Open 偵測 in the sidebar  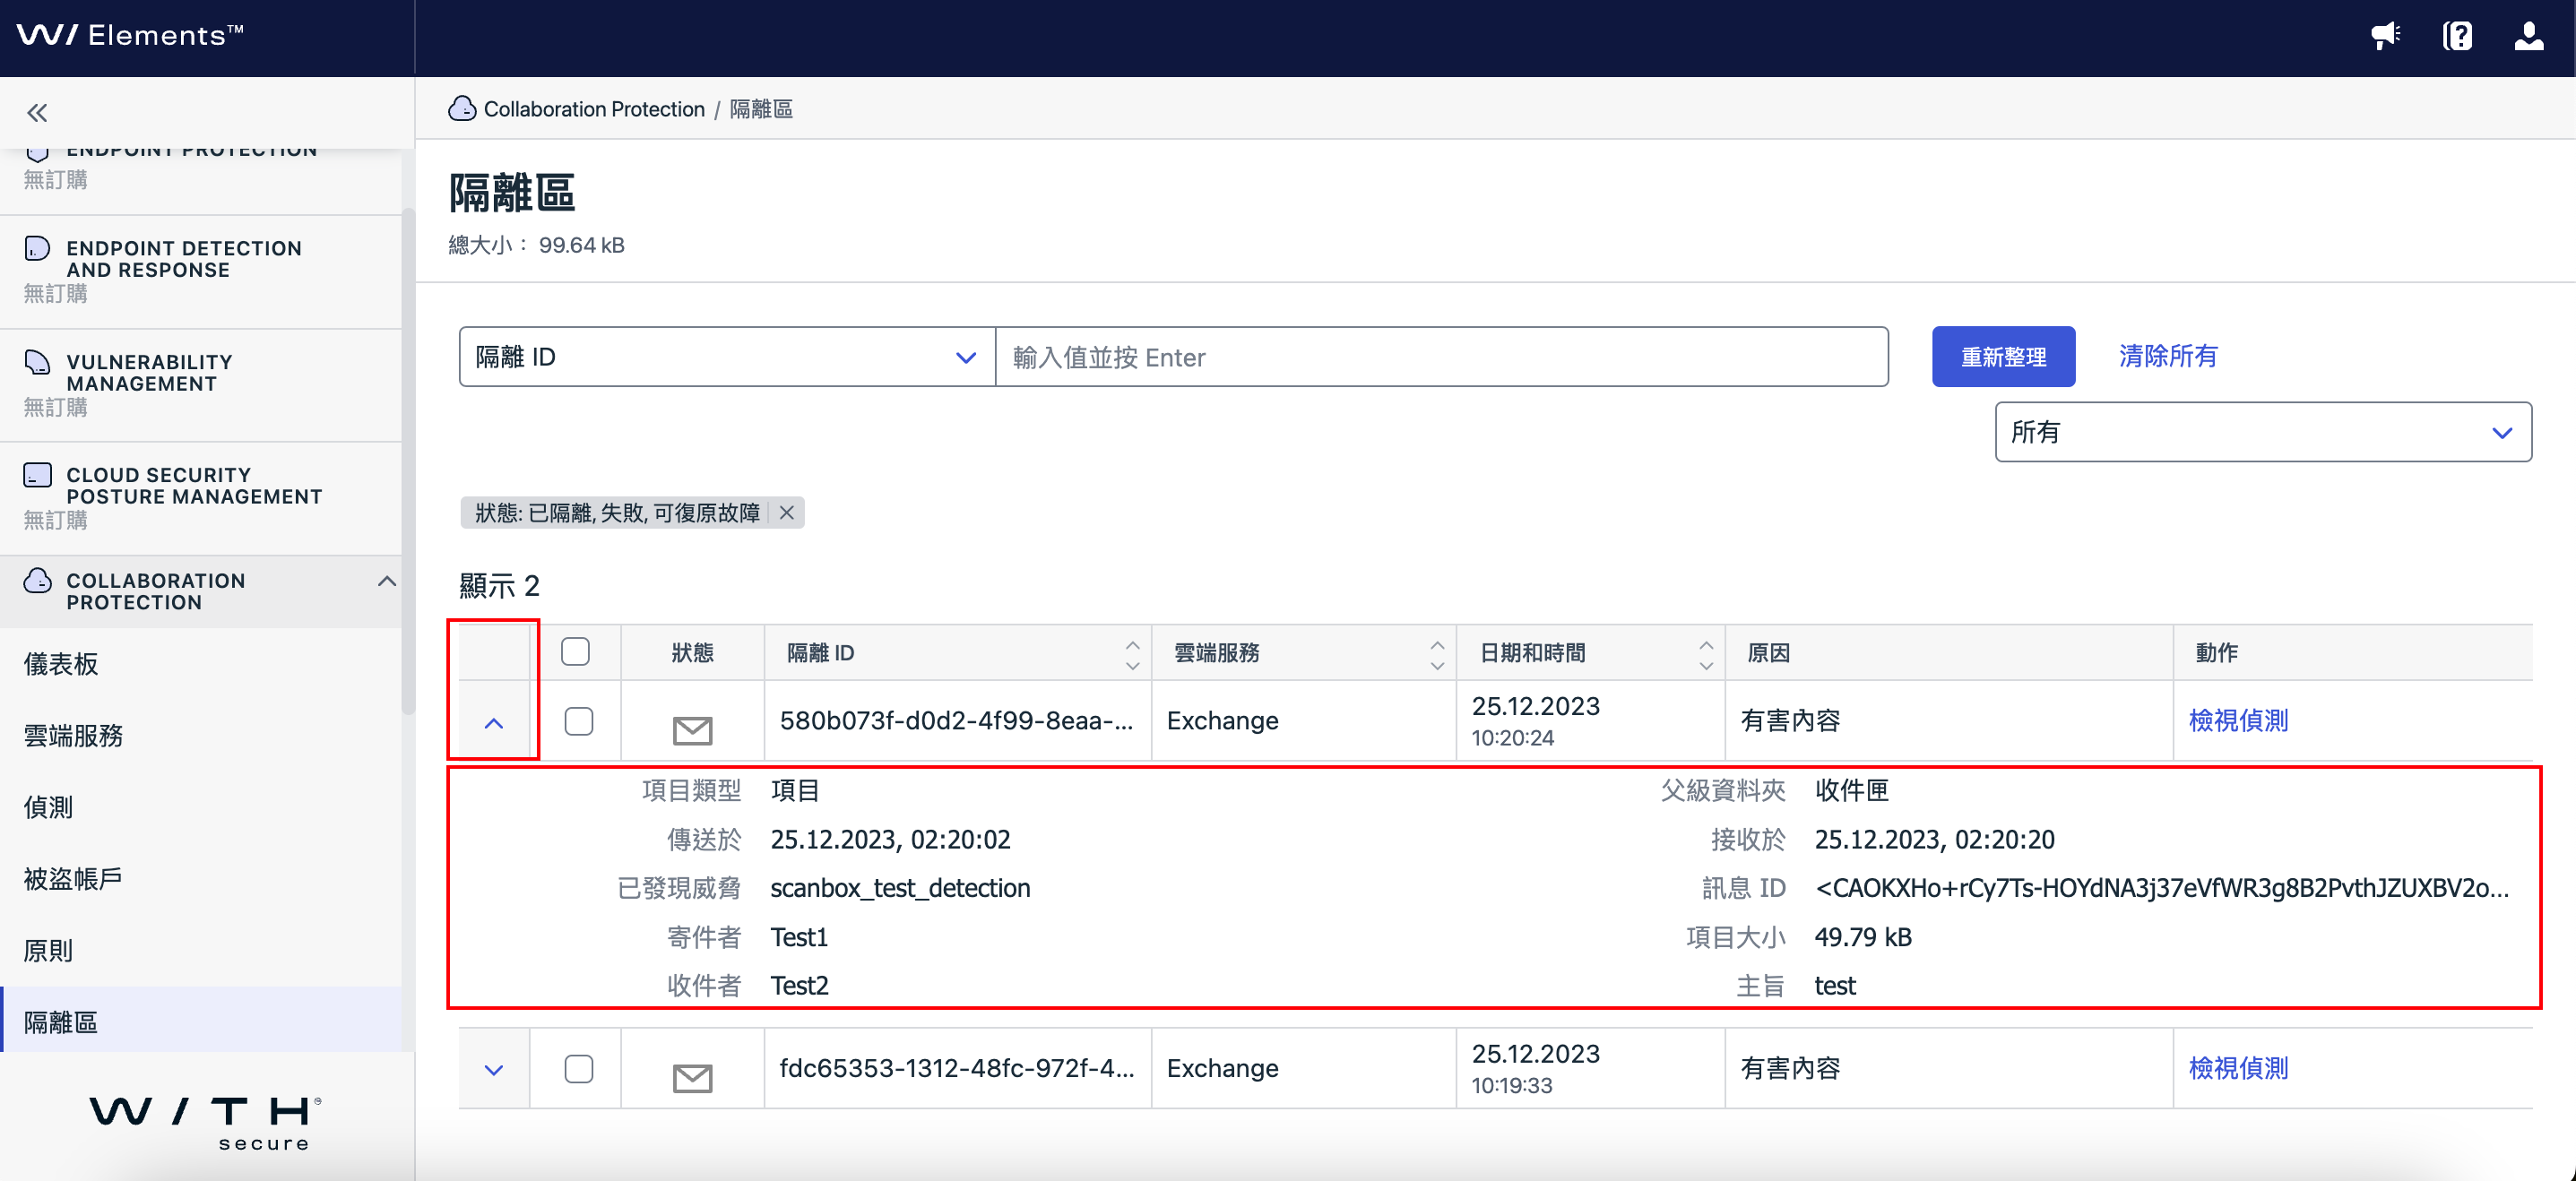[48, 807]
